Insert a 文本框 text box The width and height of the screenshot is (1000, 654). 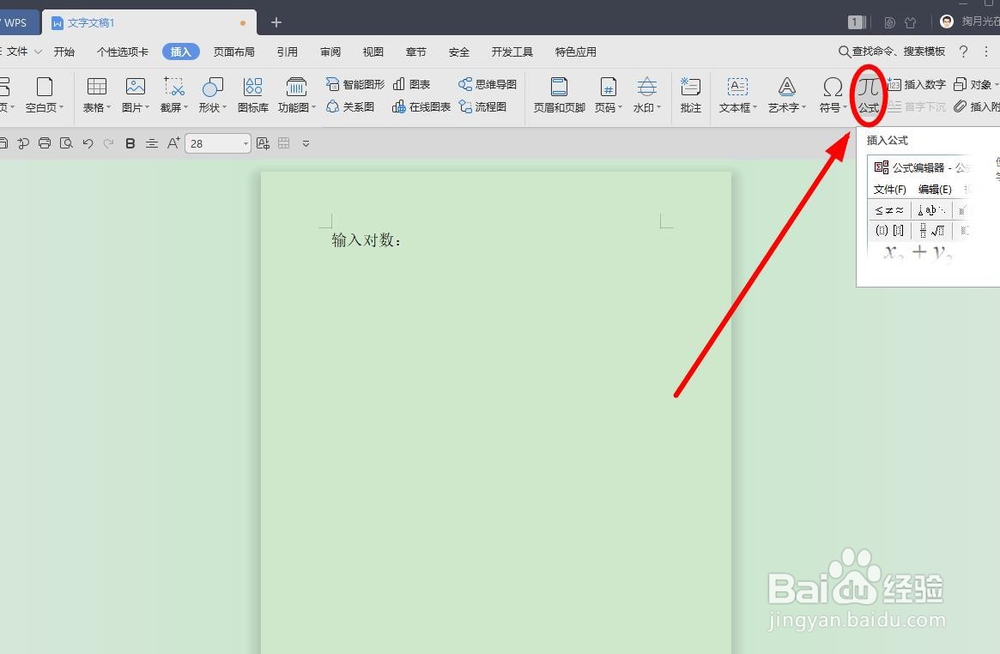[x=738, y=94]
